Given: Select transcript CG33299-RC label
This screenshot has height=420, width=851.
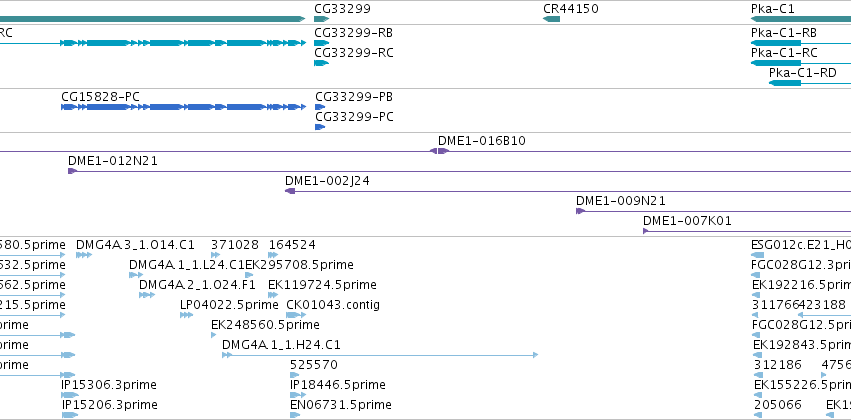Looking at the screenshot, I should tap(353, 53).
